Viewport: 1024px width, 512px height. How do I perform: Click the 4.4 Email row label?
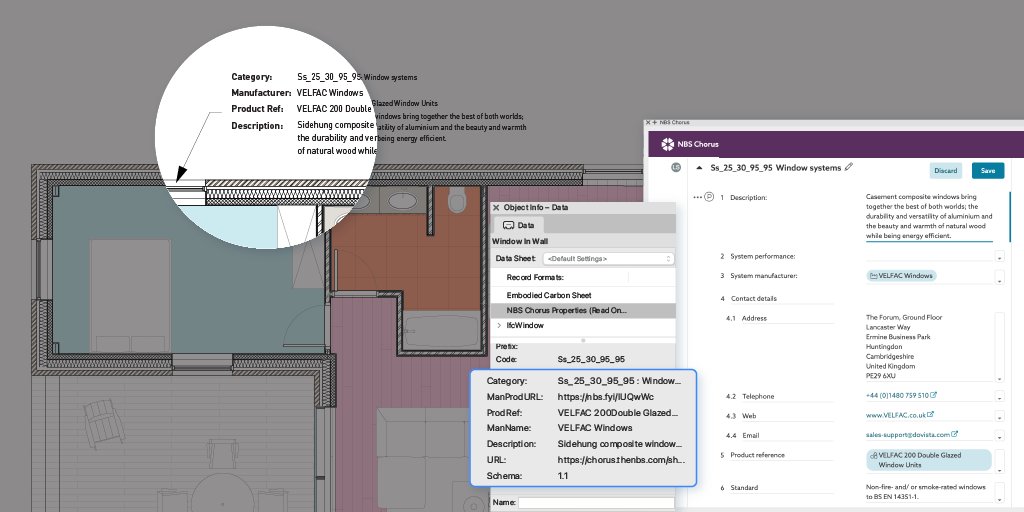(x=750, y=436)
